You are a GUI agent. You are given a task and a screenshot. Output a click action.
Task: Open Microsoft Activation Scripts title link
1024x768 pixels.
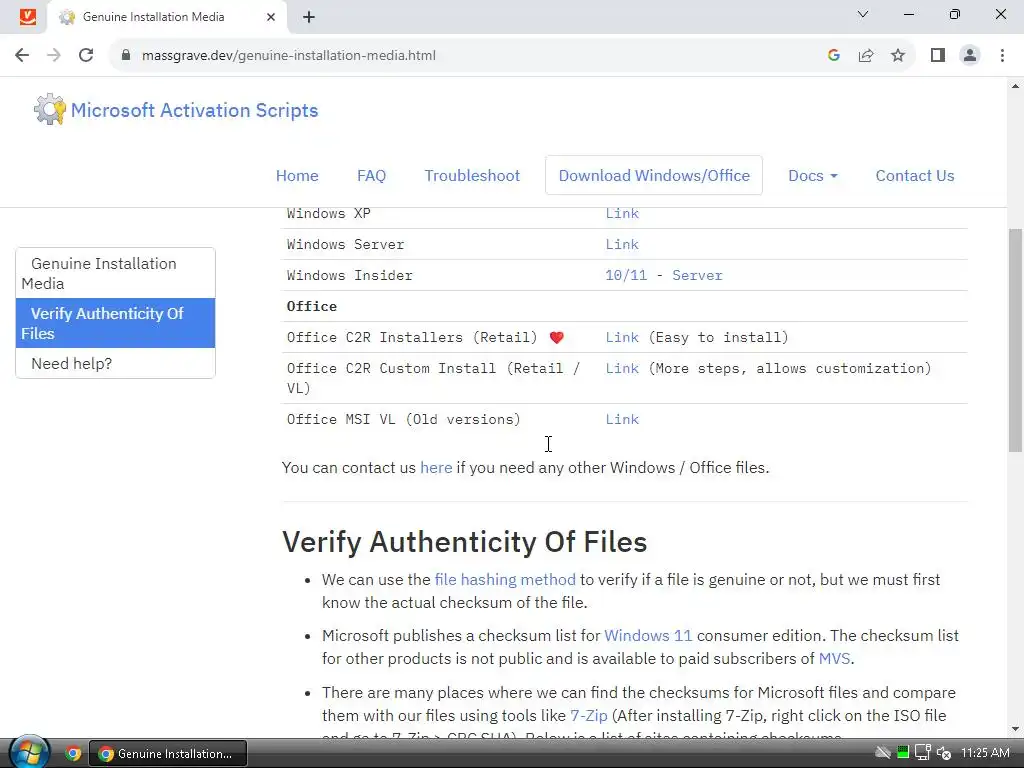click(x=194, y=110)
